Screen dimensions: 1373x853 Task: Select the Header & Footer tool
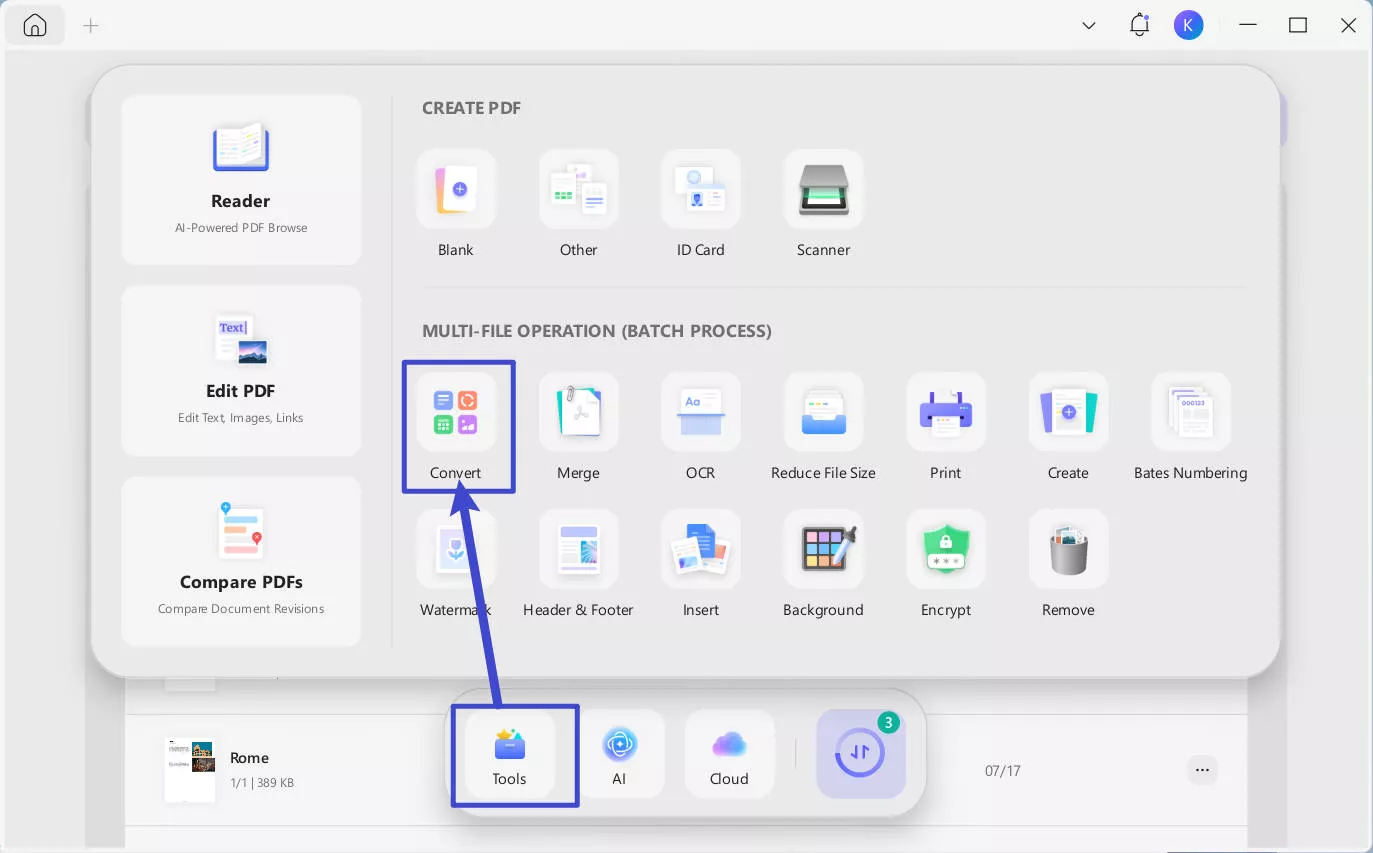[578, 549]
